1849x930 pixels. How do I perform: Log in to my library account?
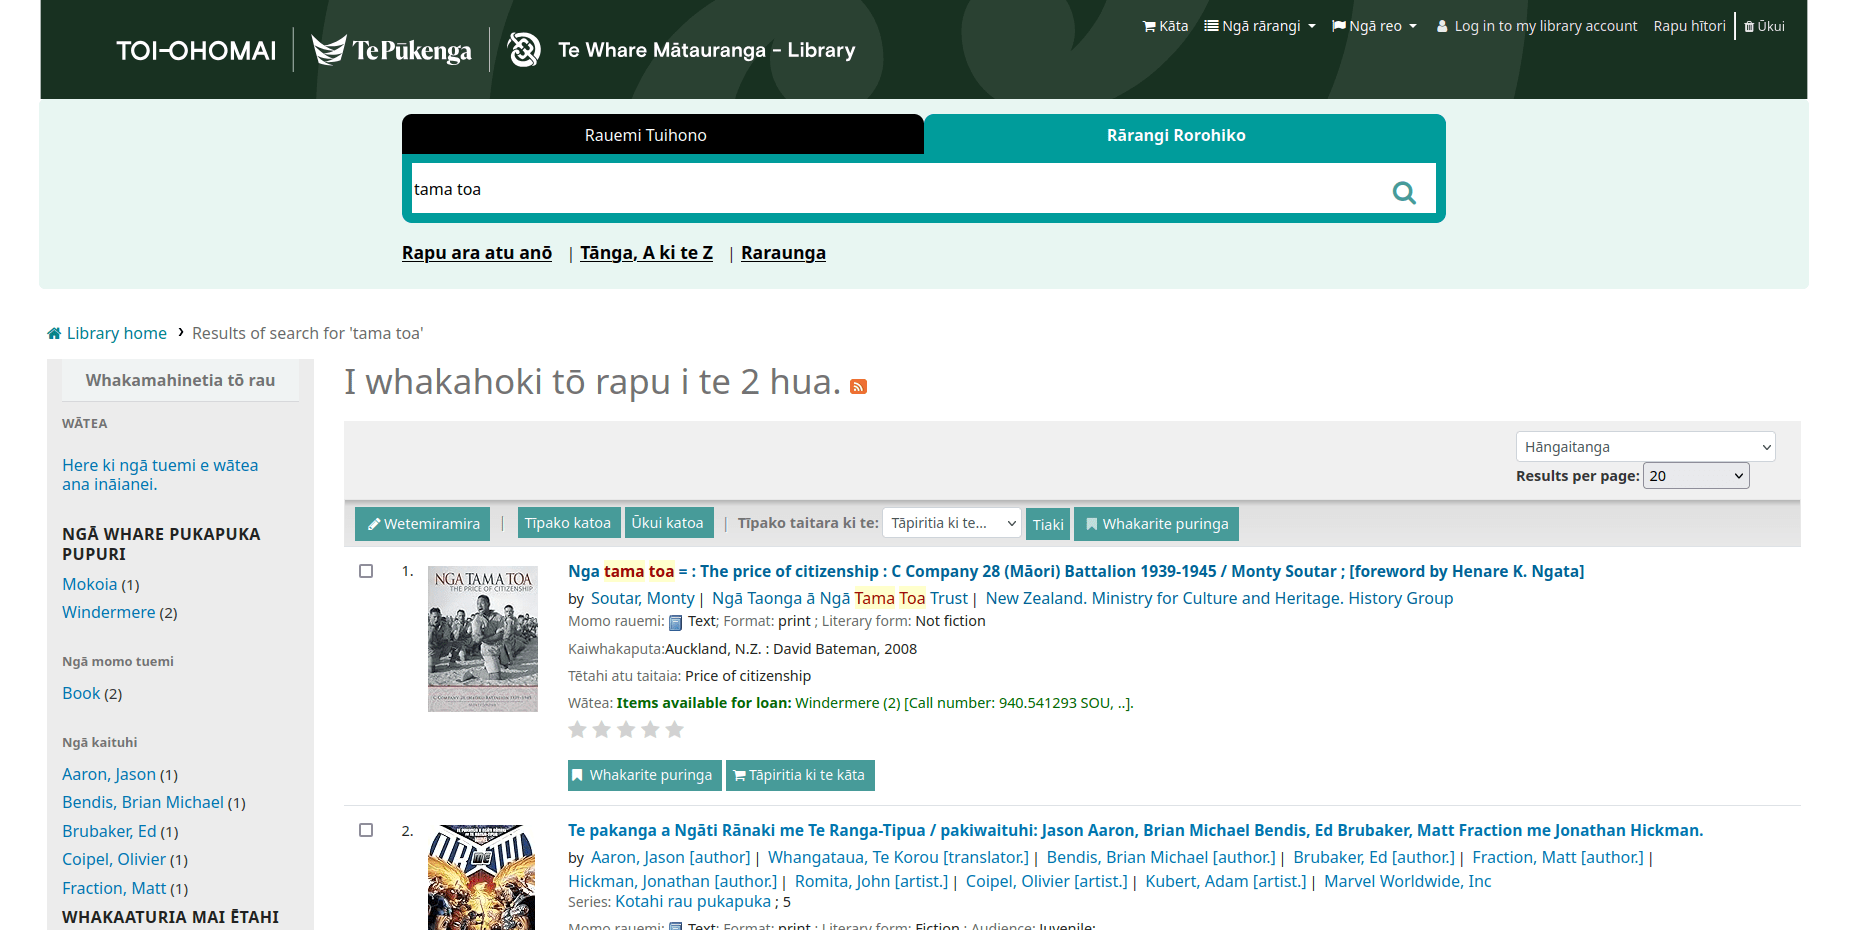[1537, 26]
